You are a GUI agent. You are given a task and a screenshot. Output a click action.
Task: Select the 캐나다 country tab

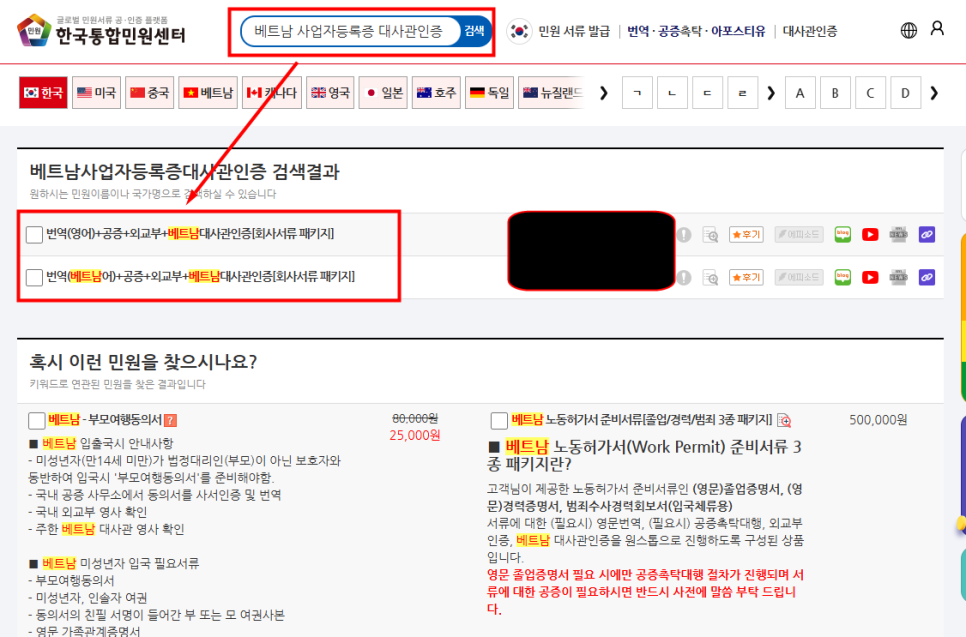coord(272,93)
